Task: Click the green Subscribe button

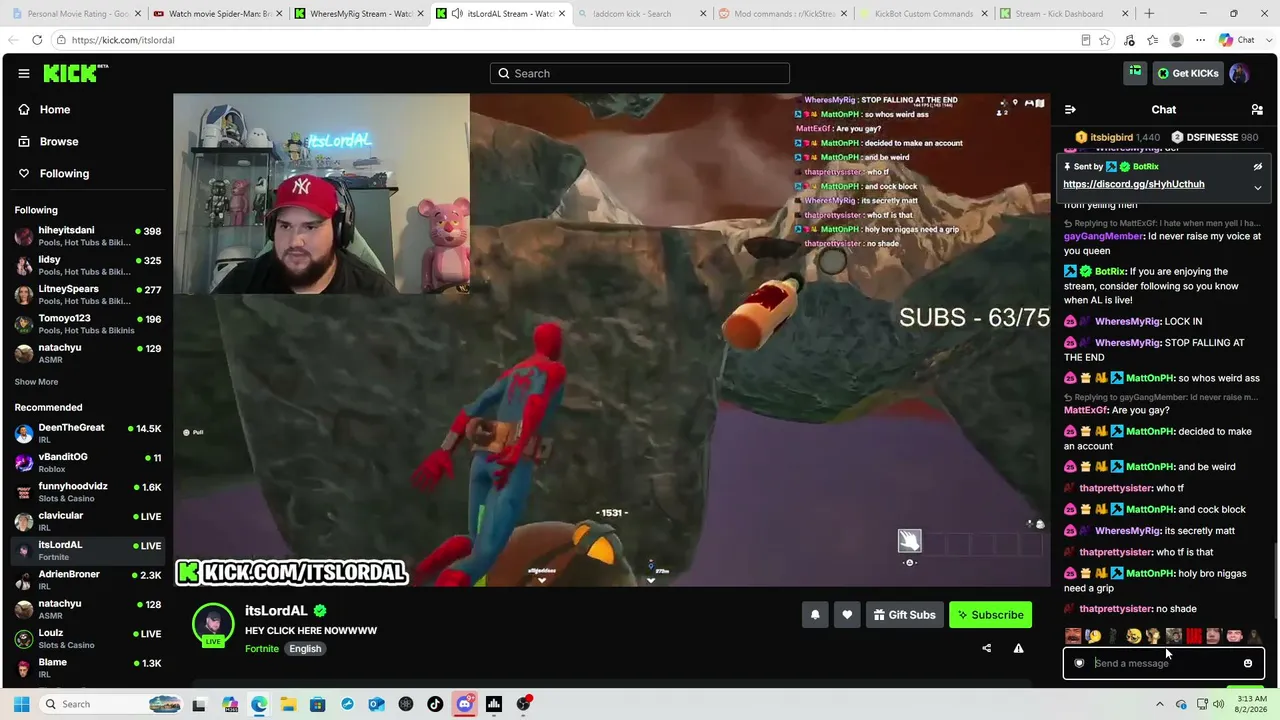Action: pos(990,615)
